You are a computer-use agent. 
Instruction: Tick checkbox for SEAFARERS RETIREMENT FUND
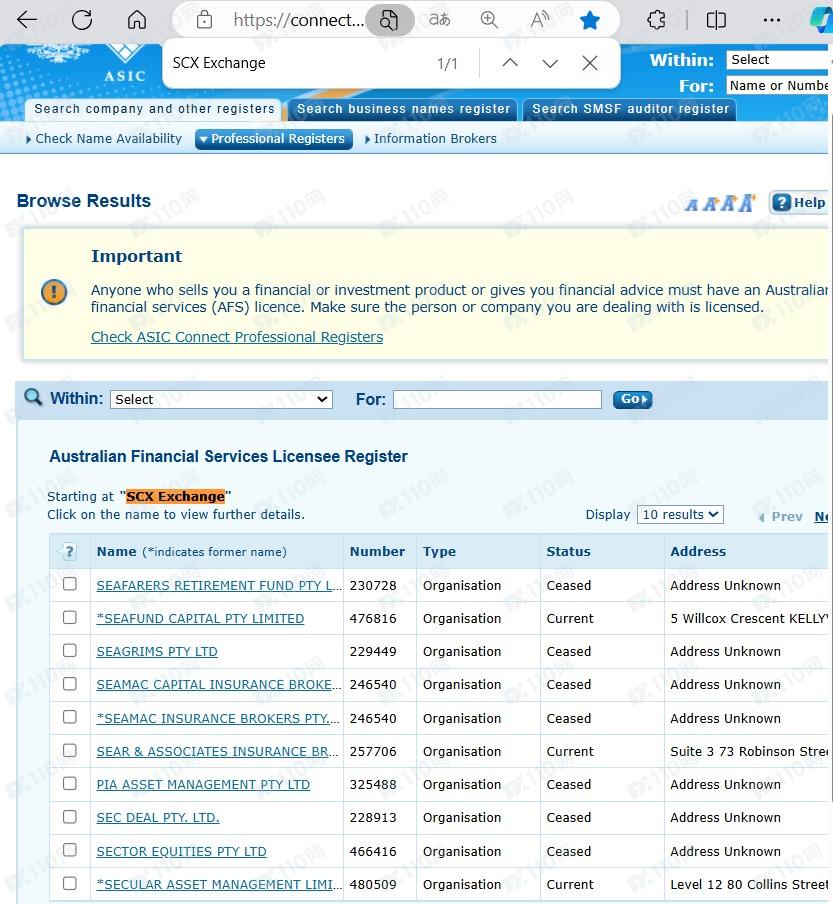coord(70,584)
